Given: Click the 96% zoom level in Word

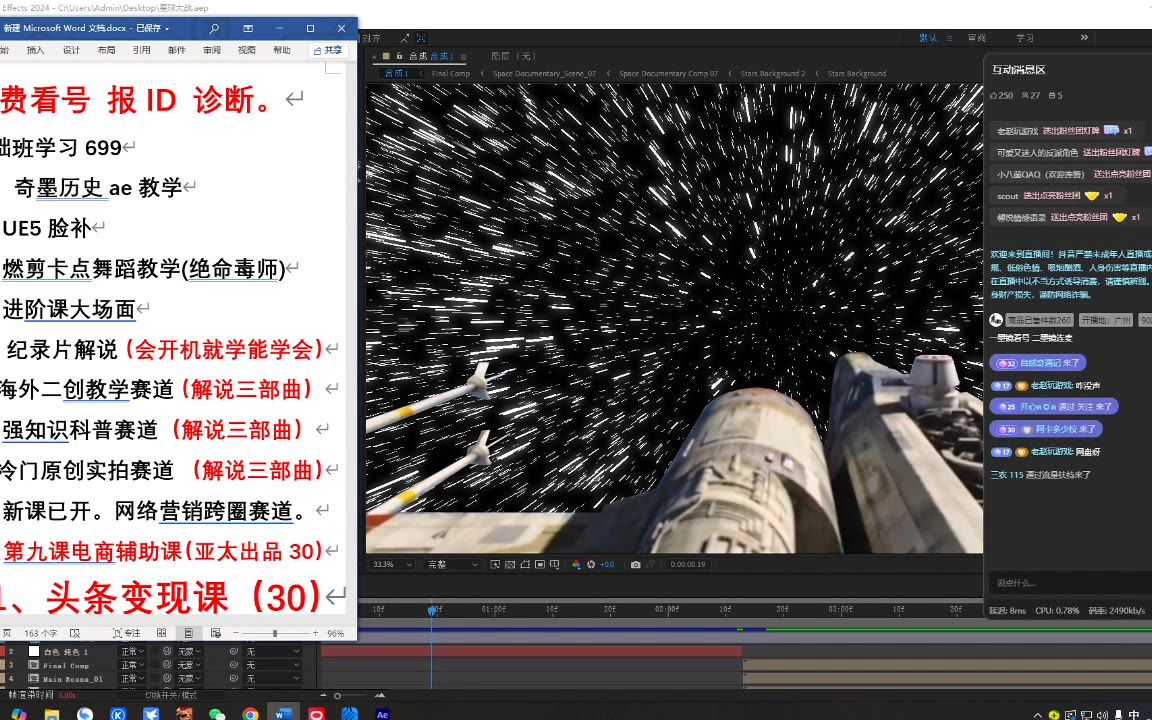Looking at the screenshot, I should 336,633.
